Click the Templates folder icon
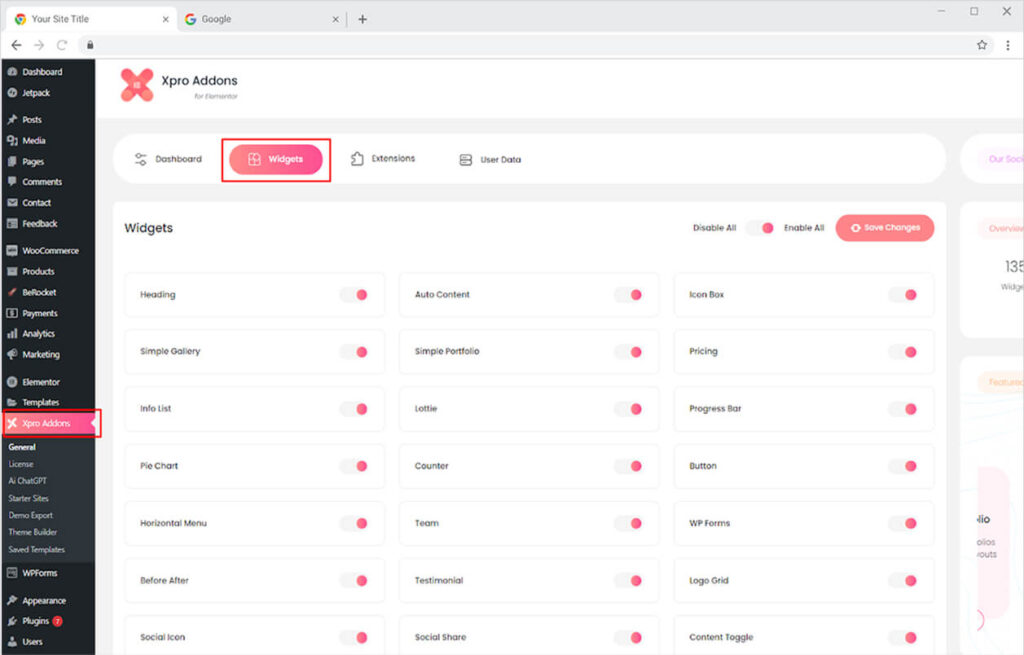 (12, 402)
